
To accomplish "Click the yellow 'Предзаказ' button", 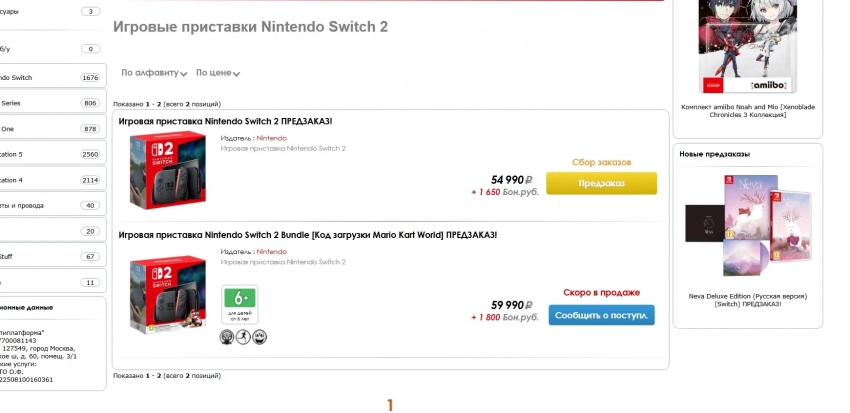I will tap(601, 183).
